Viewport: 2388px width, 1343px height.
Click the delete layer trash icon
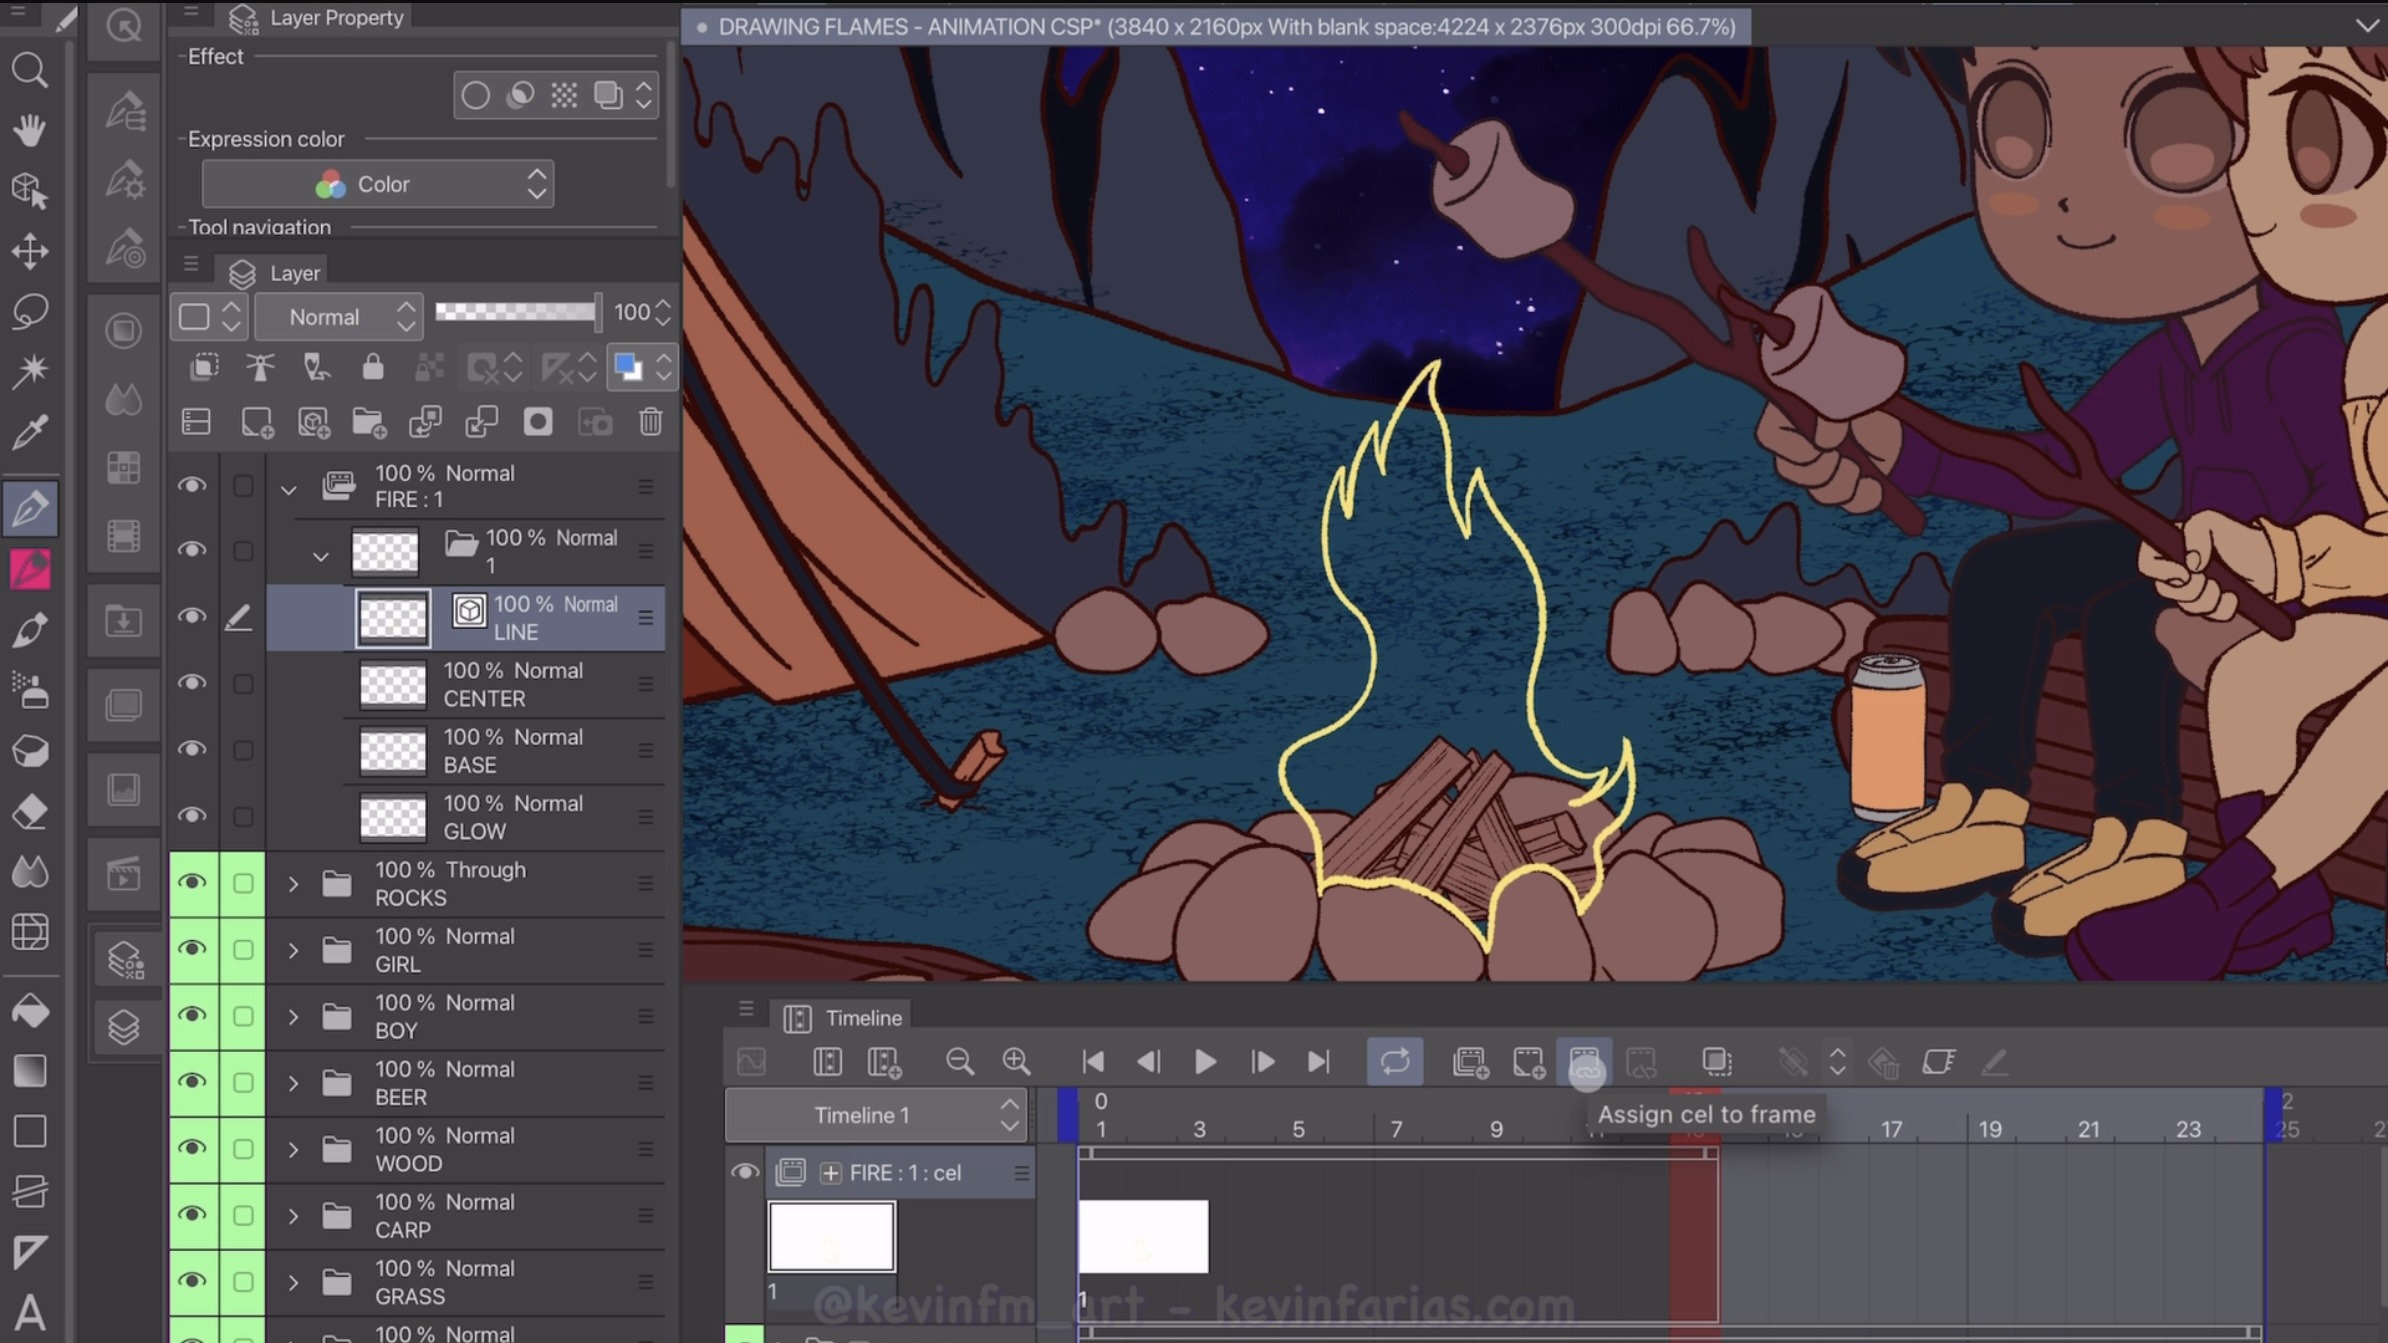650,422
